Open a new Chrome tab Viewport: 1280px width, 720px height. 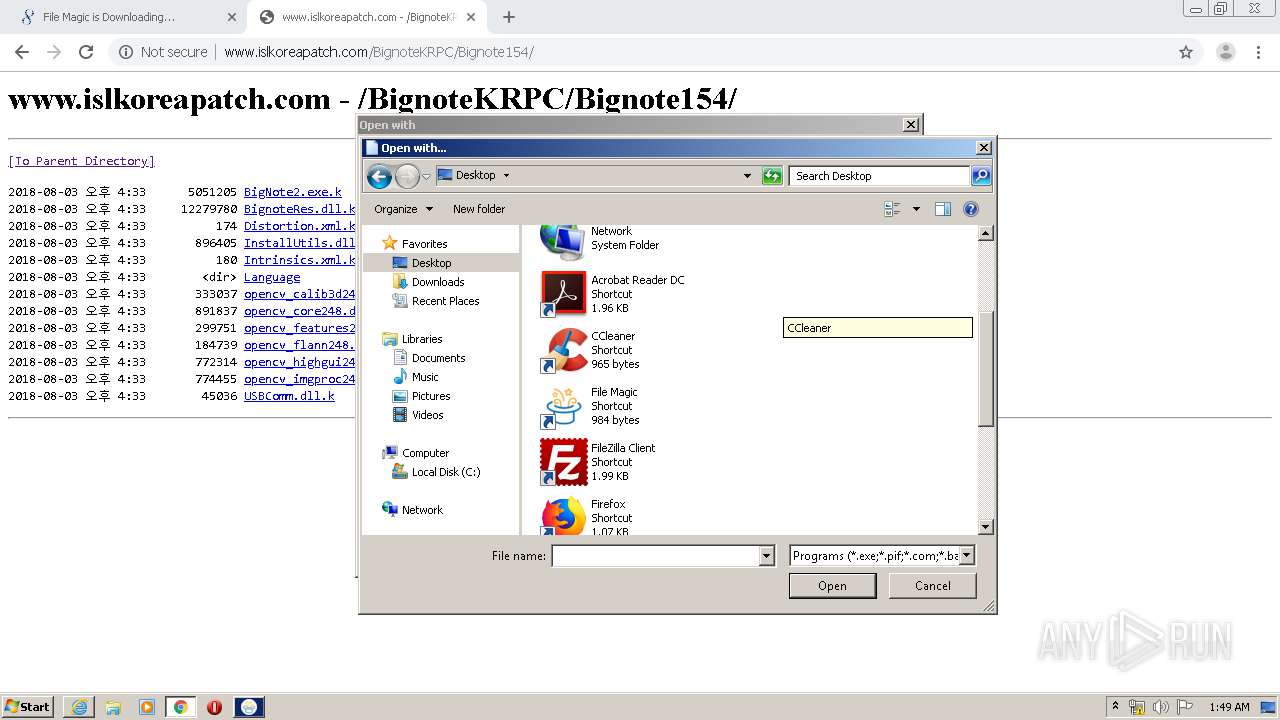(509, 17)
